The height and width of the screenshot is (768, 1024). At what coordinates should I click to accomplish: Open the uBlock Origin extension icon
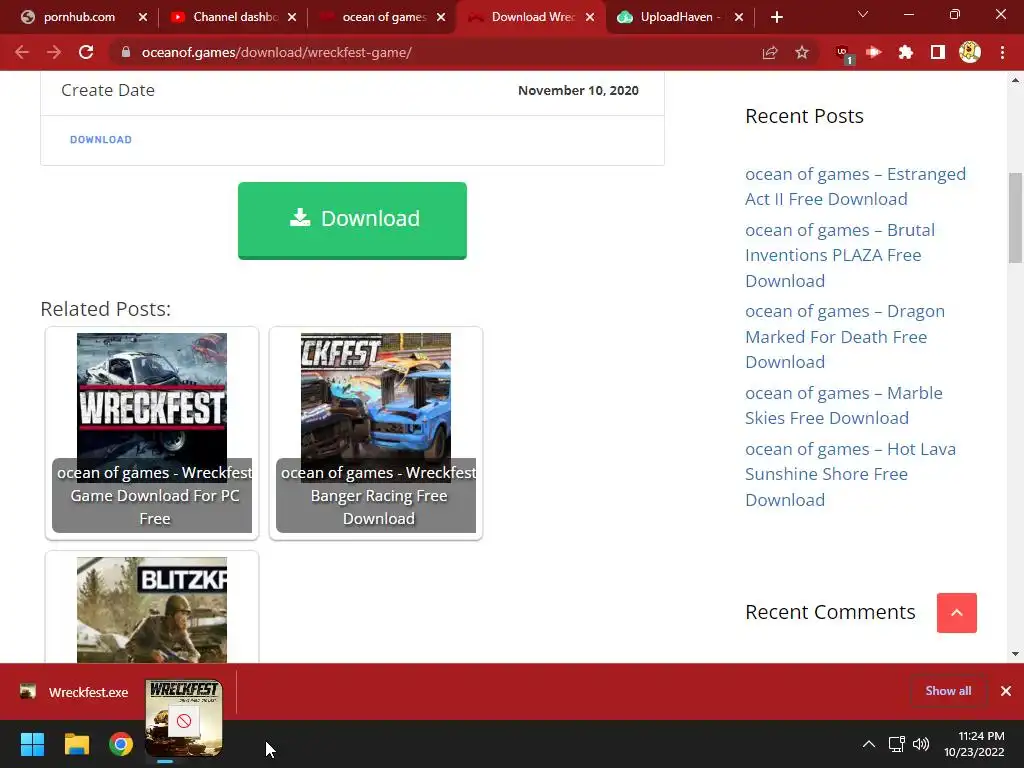click(x=844, y=54)
